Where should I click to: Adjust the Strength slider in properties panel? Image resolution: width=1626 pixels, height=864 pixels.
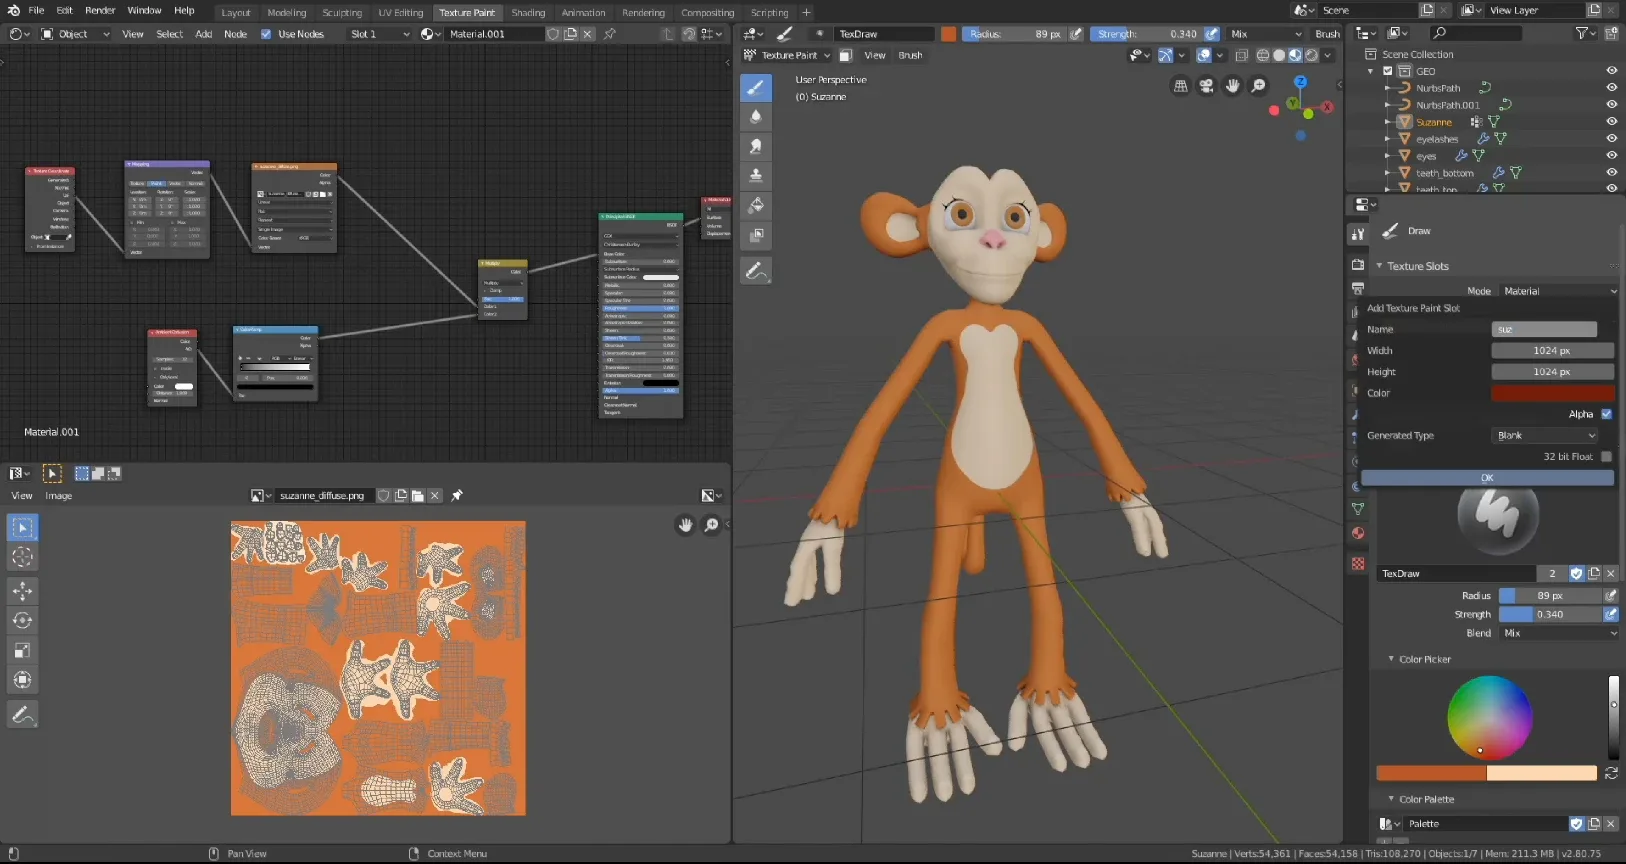click(1550, 615)
